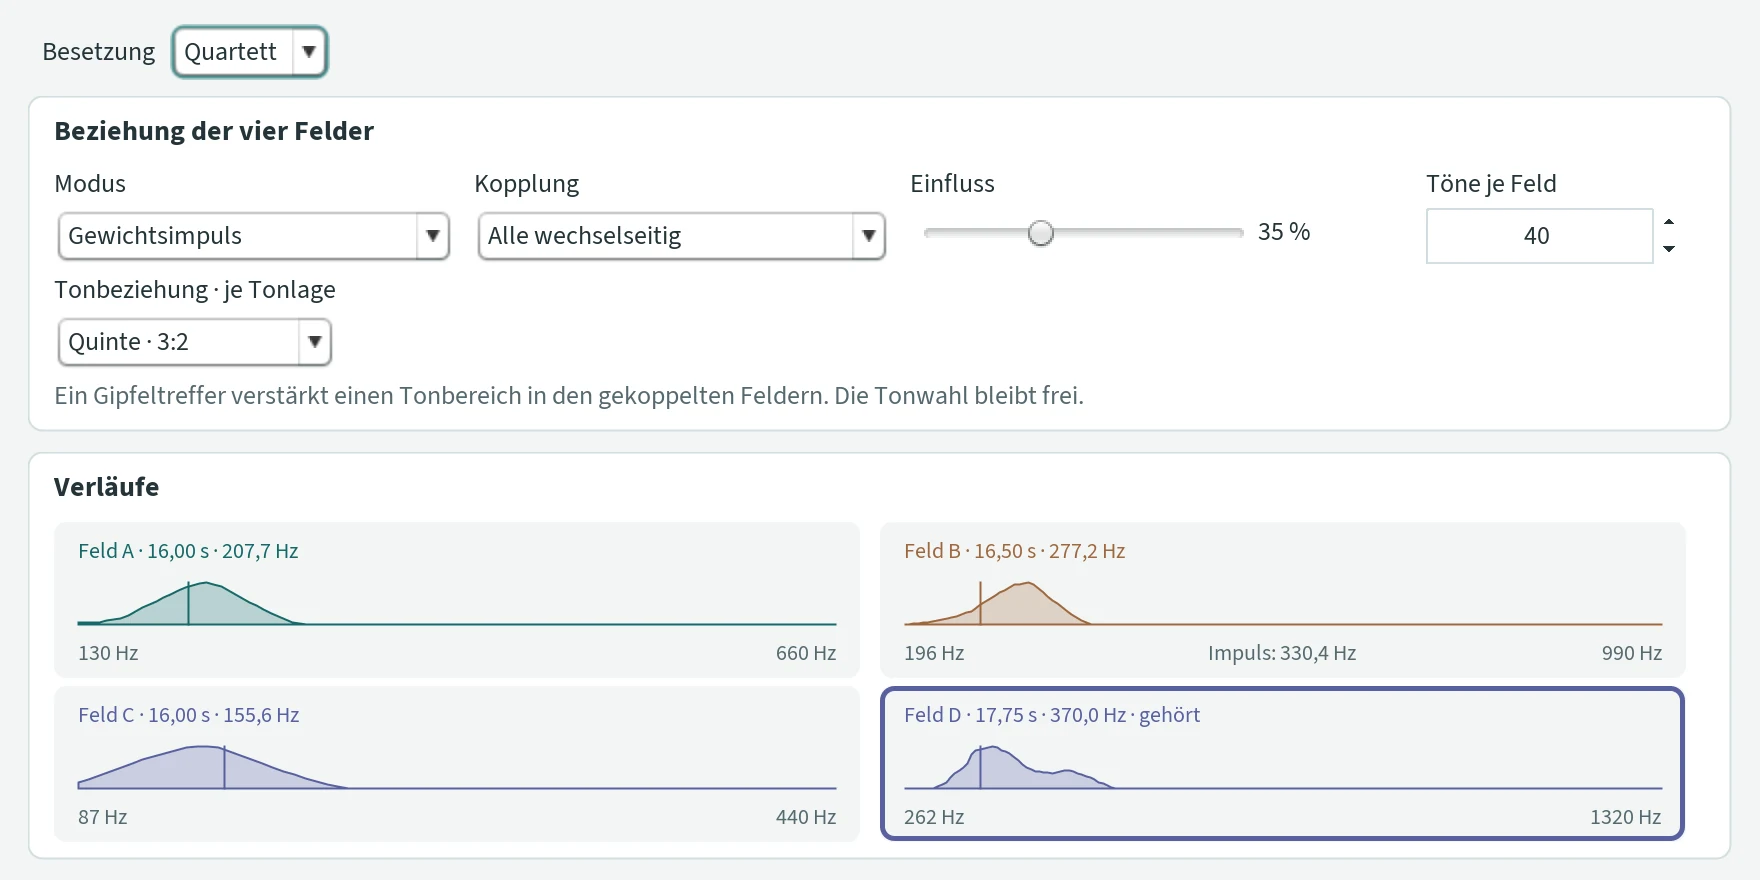Click the '130 Hz' lower limit of Feld A
Image resolution: width=1760 pixels, height=880 pixels.
[108, 653]
